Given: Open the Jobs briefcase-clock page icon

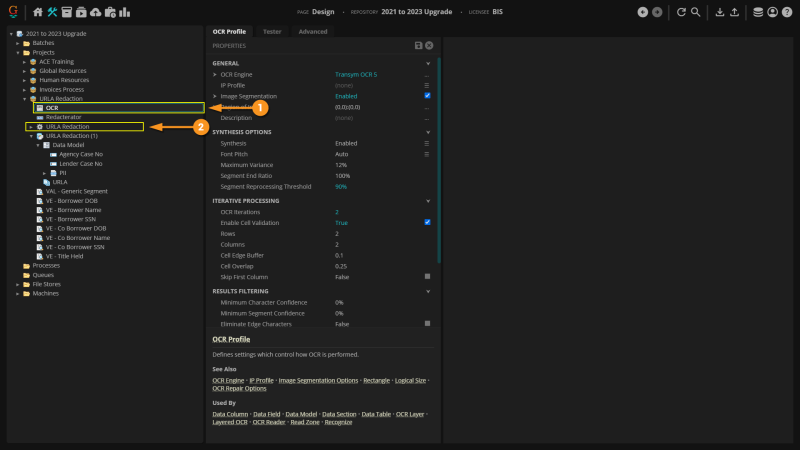Looking at the screenshot, I should click(110, 12).
